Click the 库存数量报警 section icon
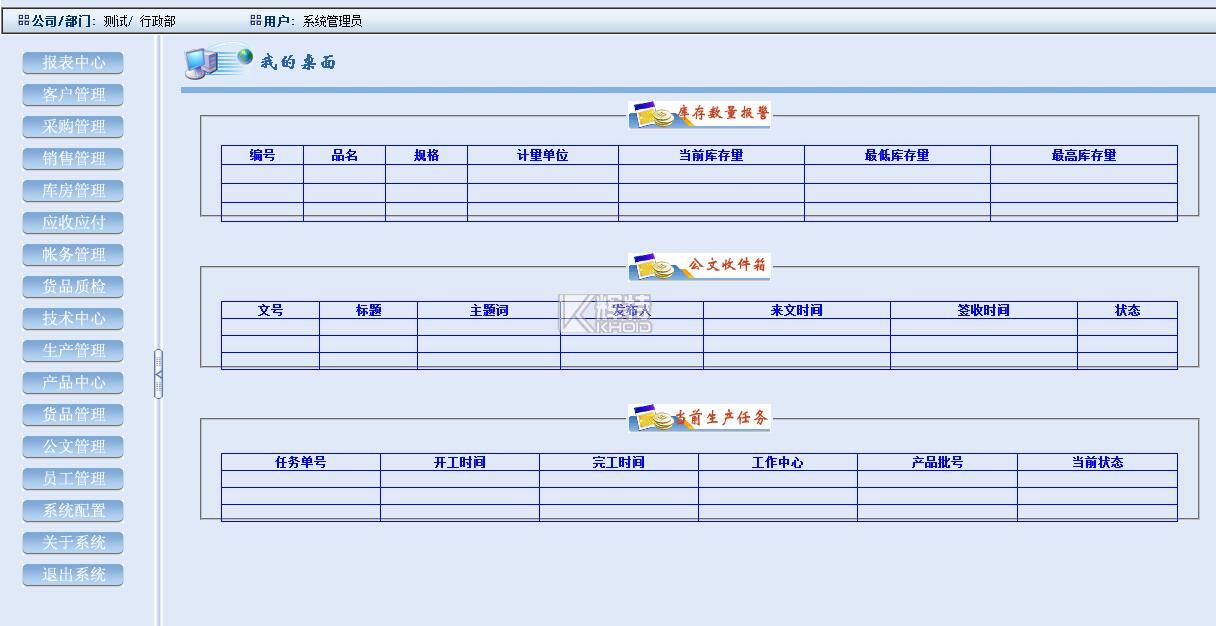 tap(653, 114)
